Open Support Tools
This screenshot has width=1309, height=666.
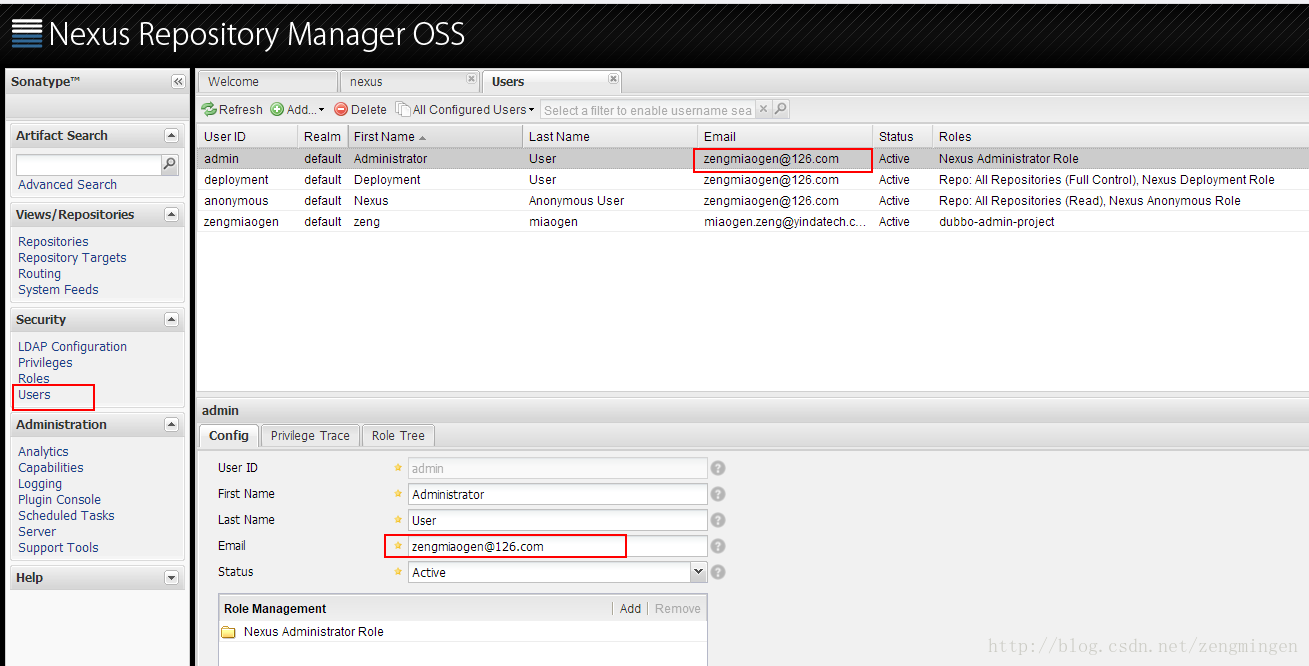click(x=58, y=548)
